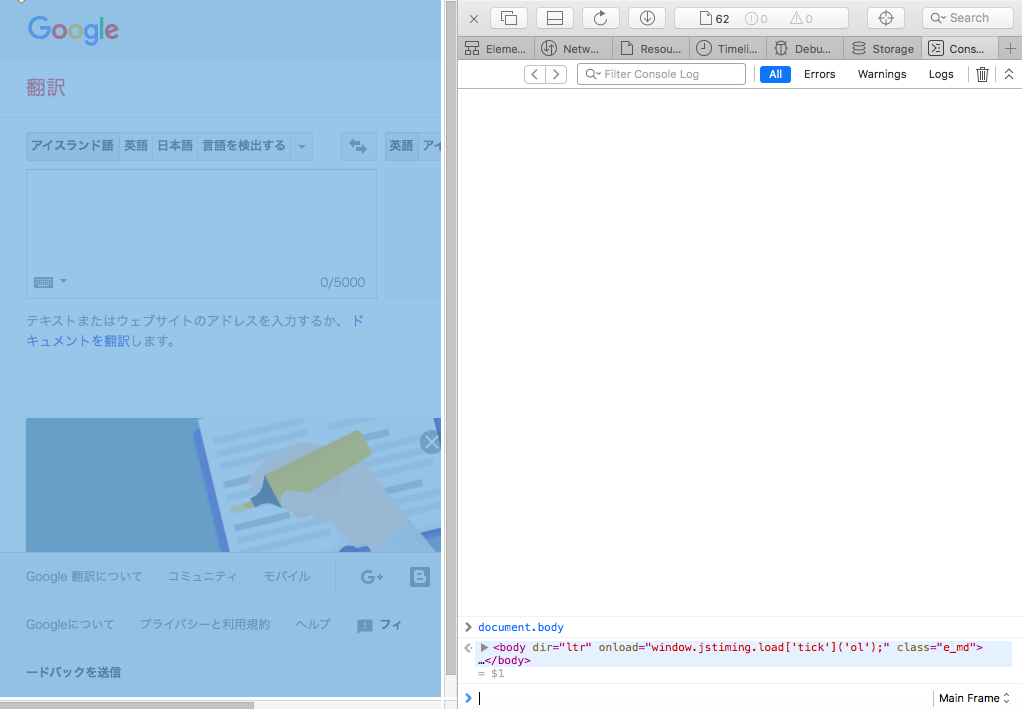Click the swap languages arrows icon
The image size is (1022, 709).
click(358, 146)
